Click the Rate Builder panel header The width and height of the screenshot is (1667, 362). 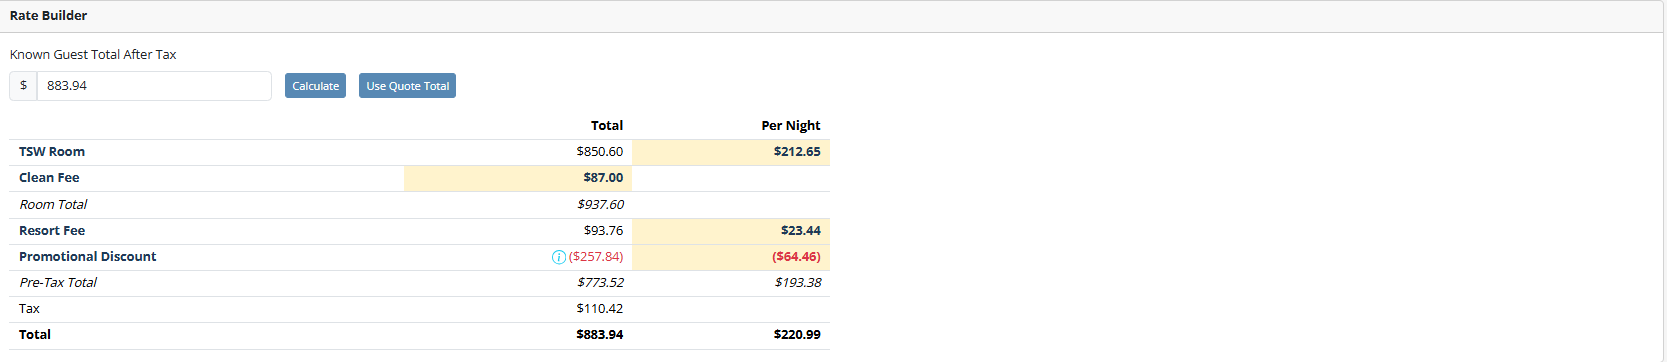[833, 16]
